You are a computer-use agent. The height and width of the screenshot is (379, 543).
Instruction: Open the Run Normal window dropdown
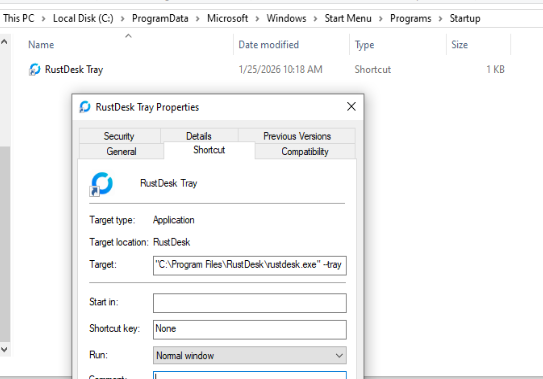(x=250, y=355)
